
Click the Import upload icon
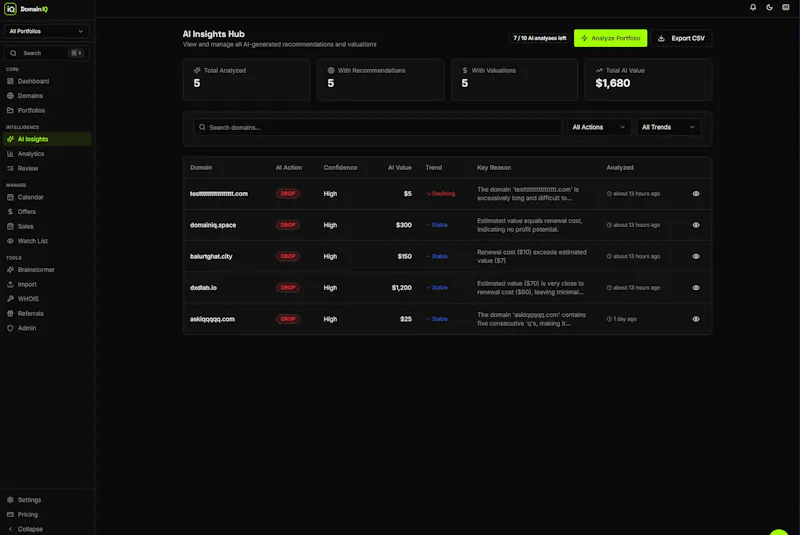tap(10, 285)
